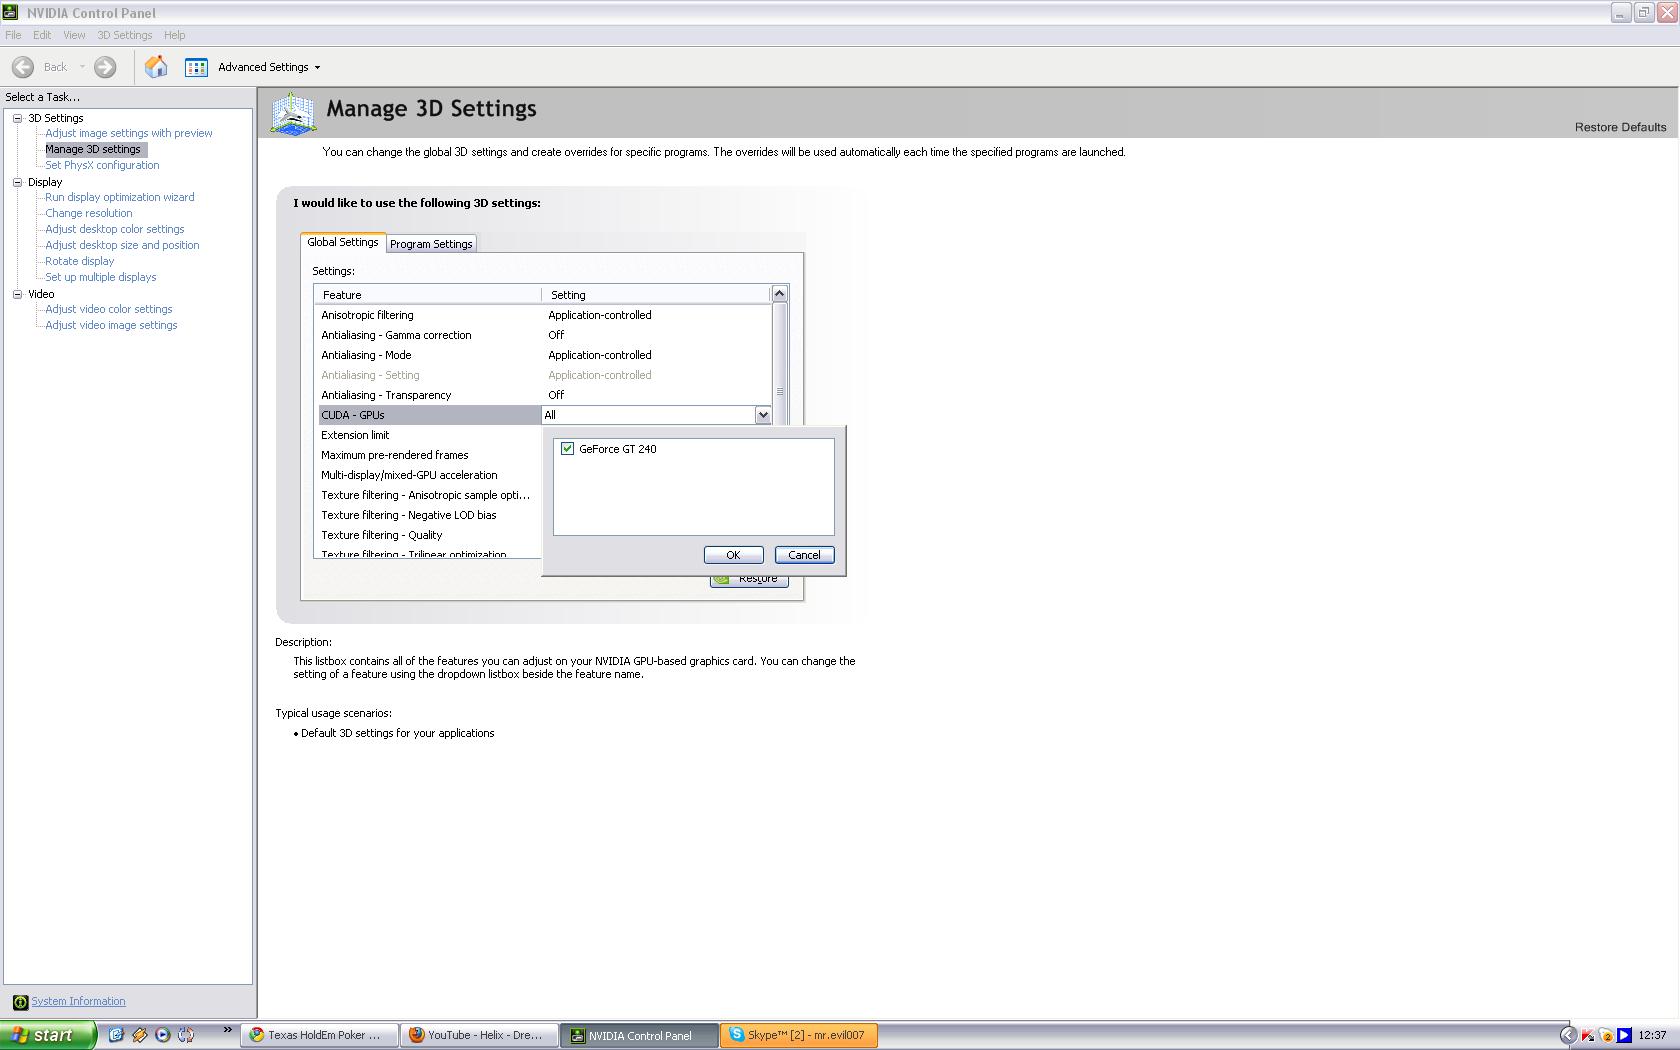Open the 3D Settings menu

coord(124,35)
